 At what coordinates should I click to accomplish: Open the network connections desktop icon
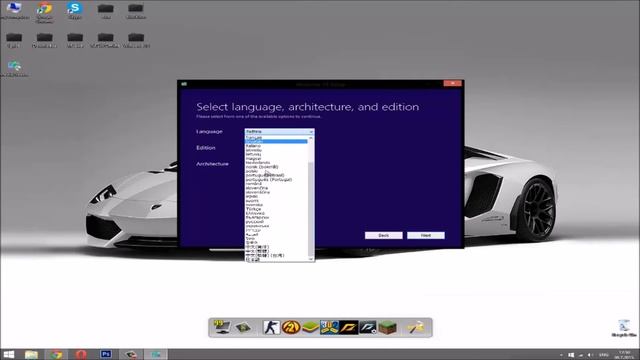[14, 69]
